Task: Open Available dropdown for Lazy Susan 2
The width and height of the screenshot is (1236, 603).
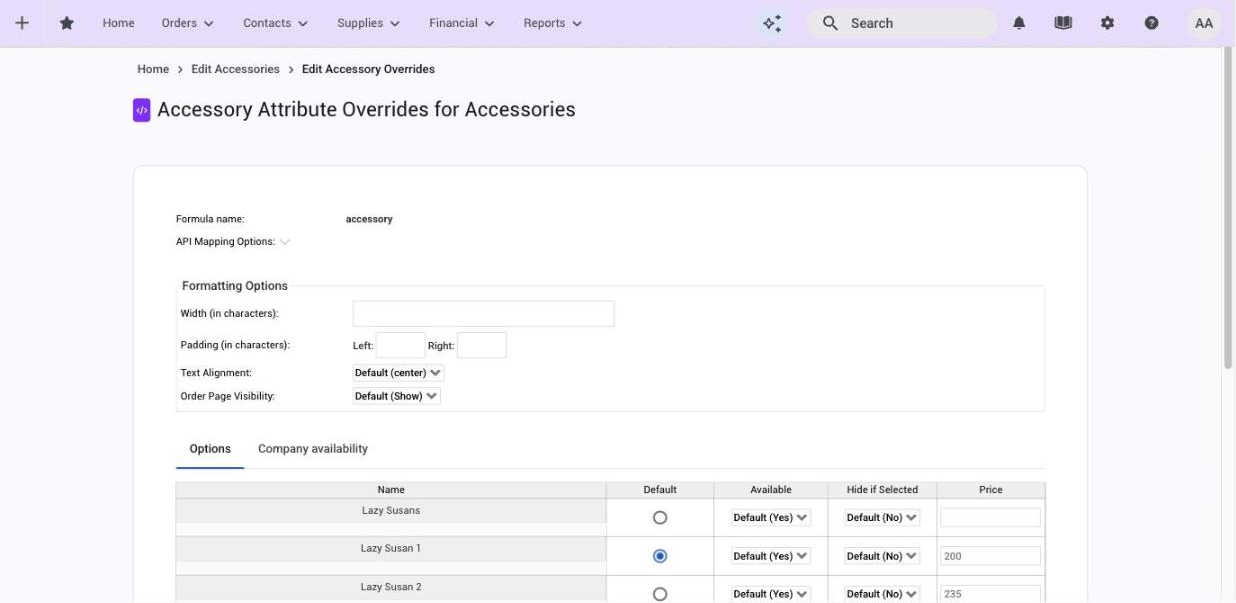Action: [770, 594]
